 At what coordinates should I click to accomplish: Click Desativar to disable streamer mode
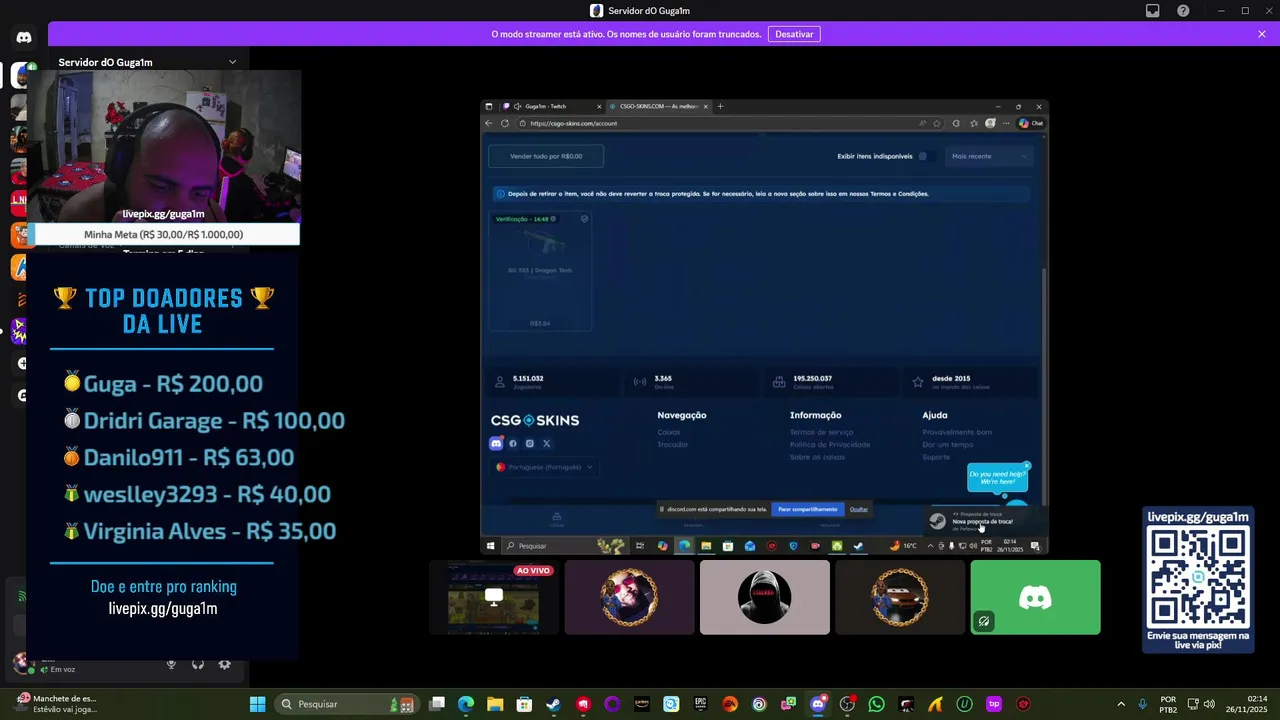click(794, 34)
